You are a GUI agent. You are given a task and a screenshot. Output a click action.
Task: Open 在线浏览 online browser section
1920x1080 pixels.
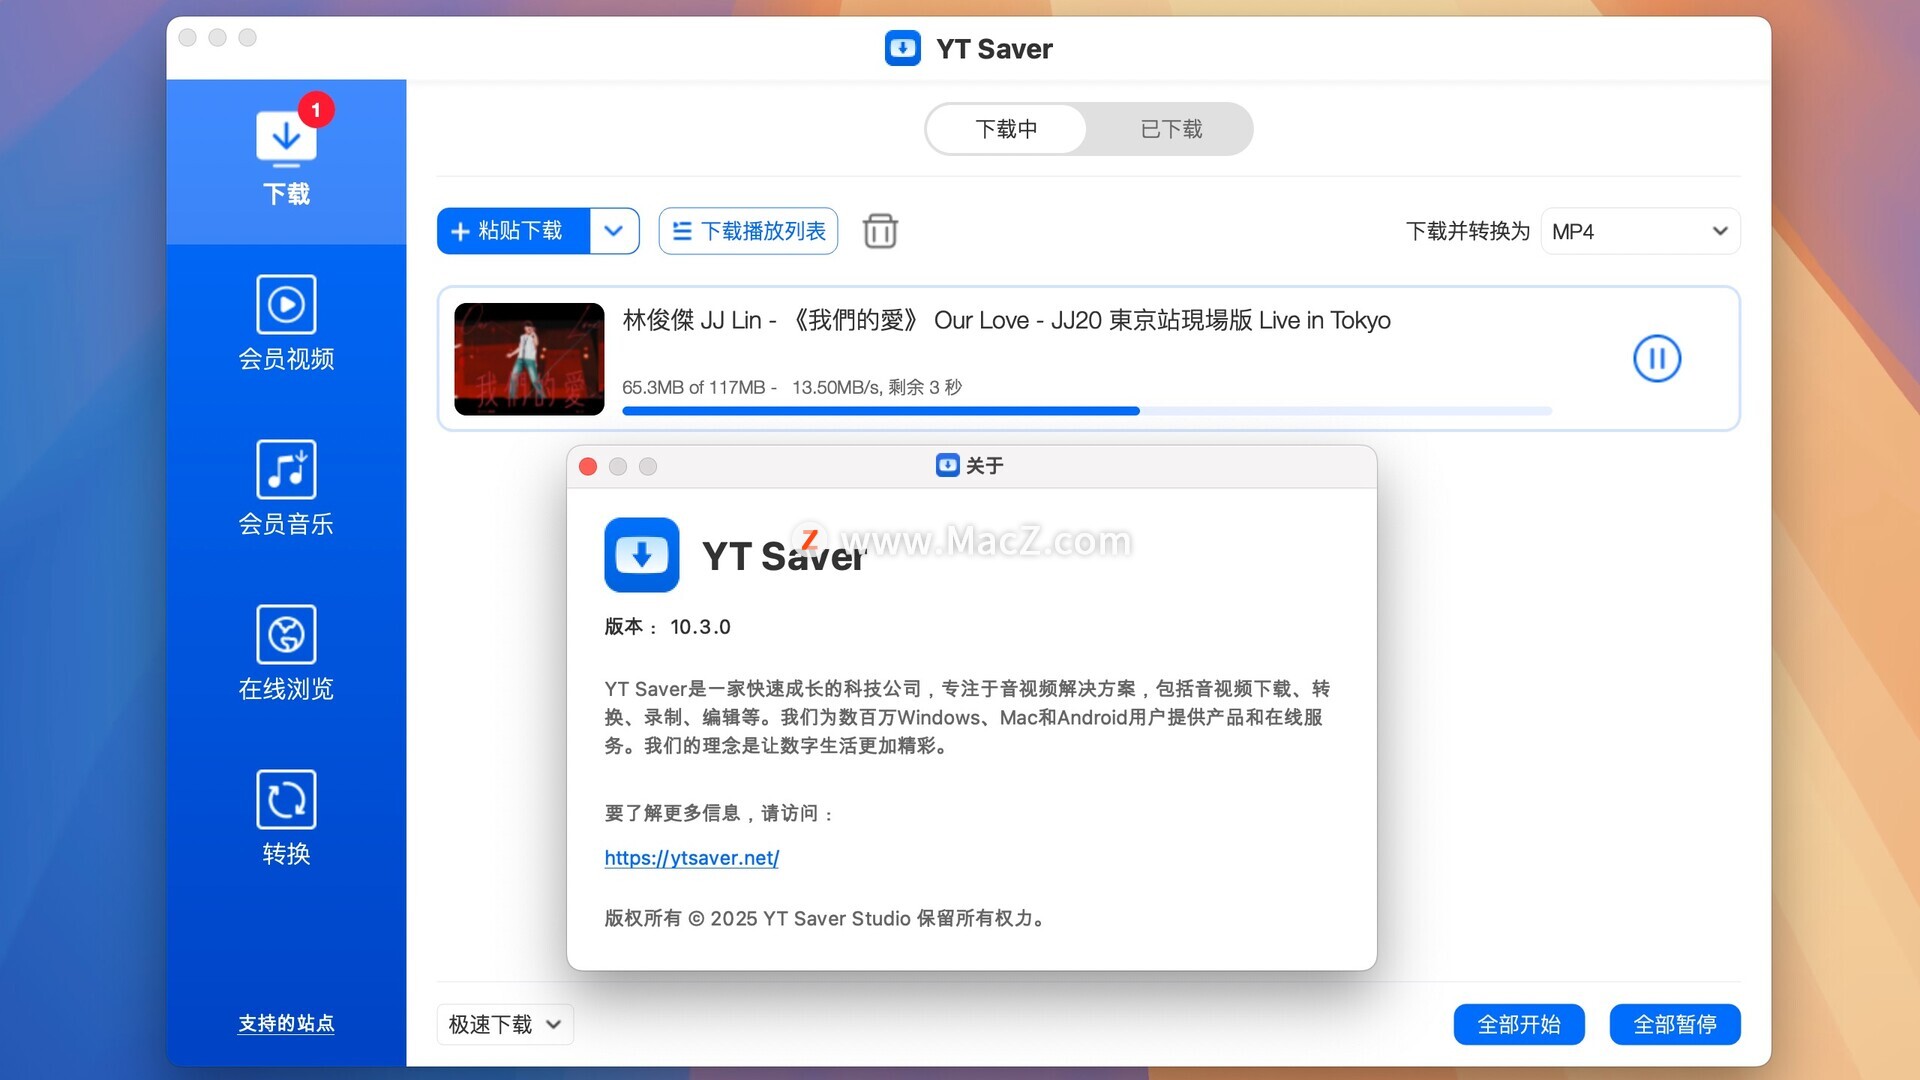point(286,654)
